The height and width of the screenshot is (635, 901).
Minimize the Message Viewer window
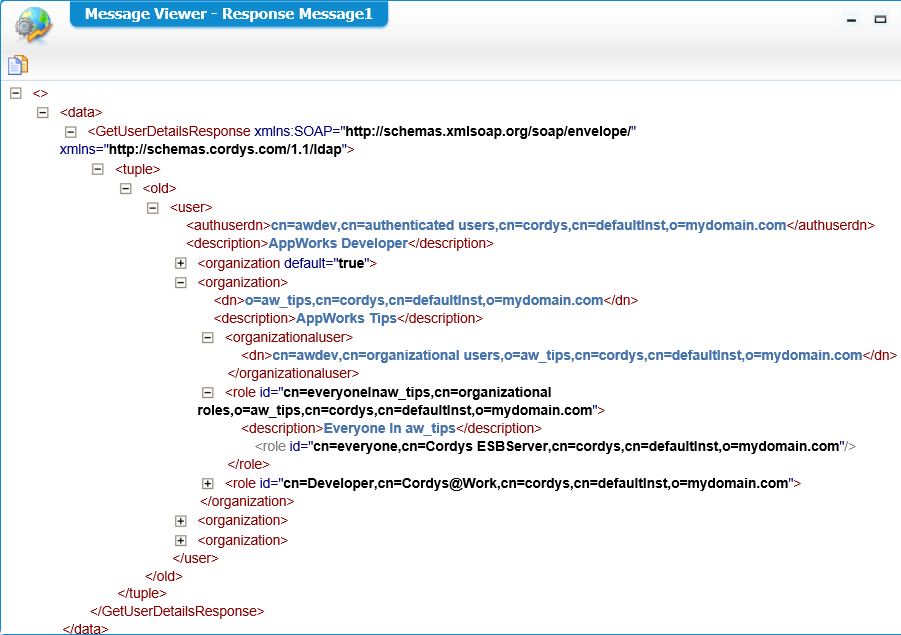[x=852, y=20]
